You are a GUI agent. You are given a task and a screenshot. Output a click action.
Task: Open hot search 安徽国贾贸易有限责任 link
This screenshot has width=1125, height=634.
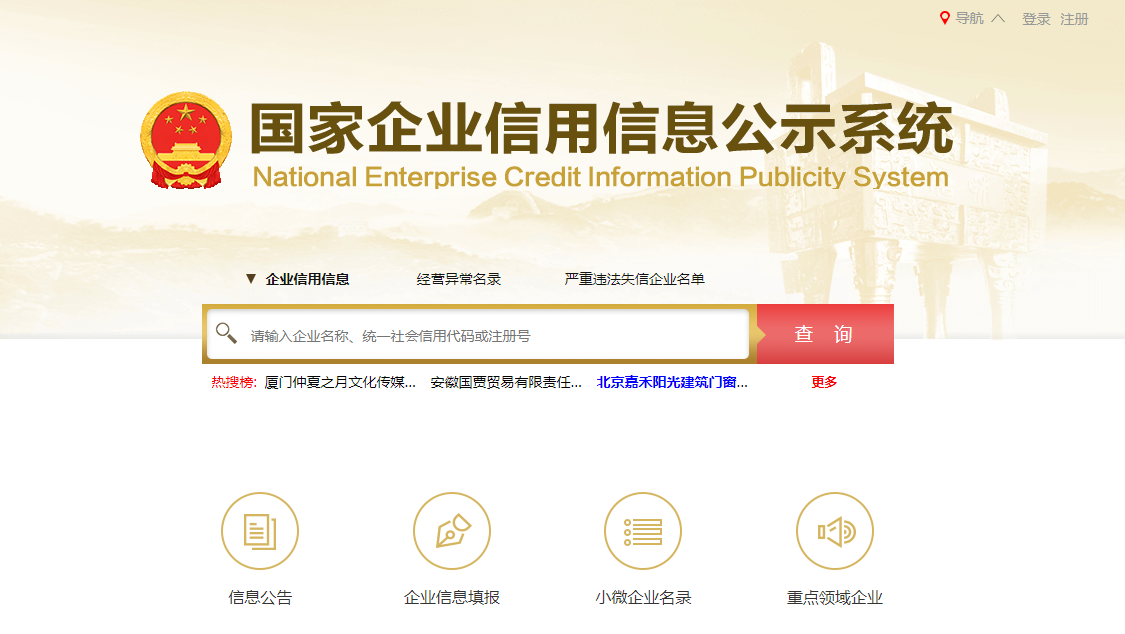click(x=506, y=382)
